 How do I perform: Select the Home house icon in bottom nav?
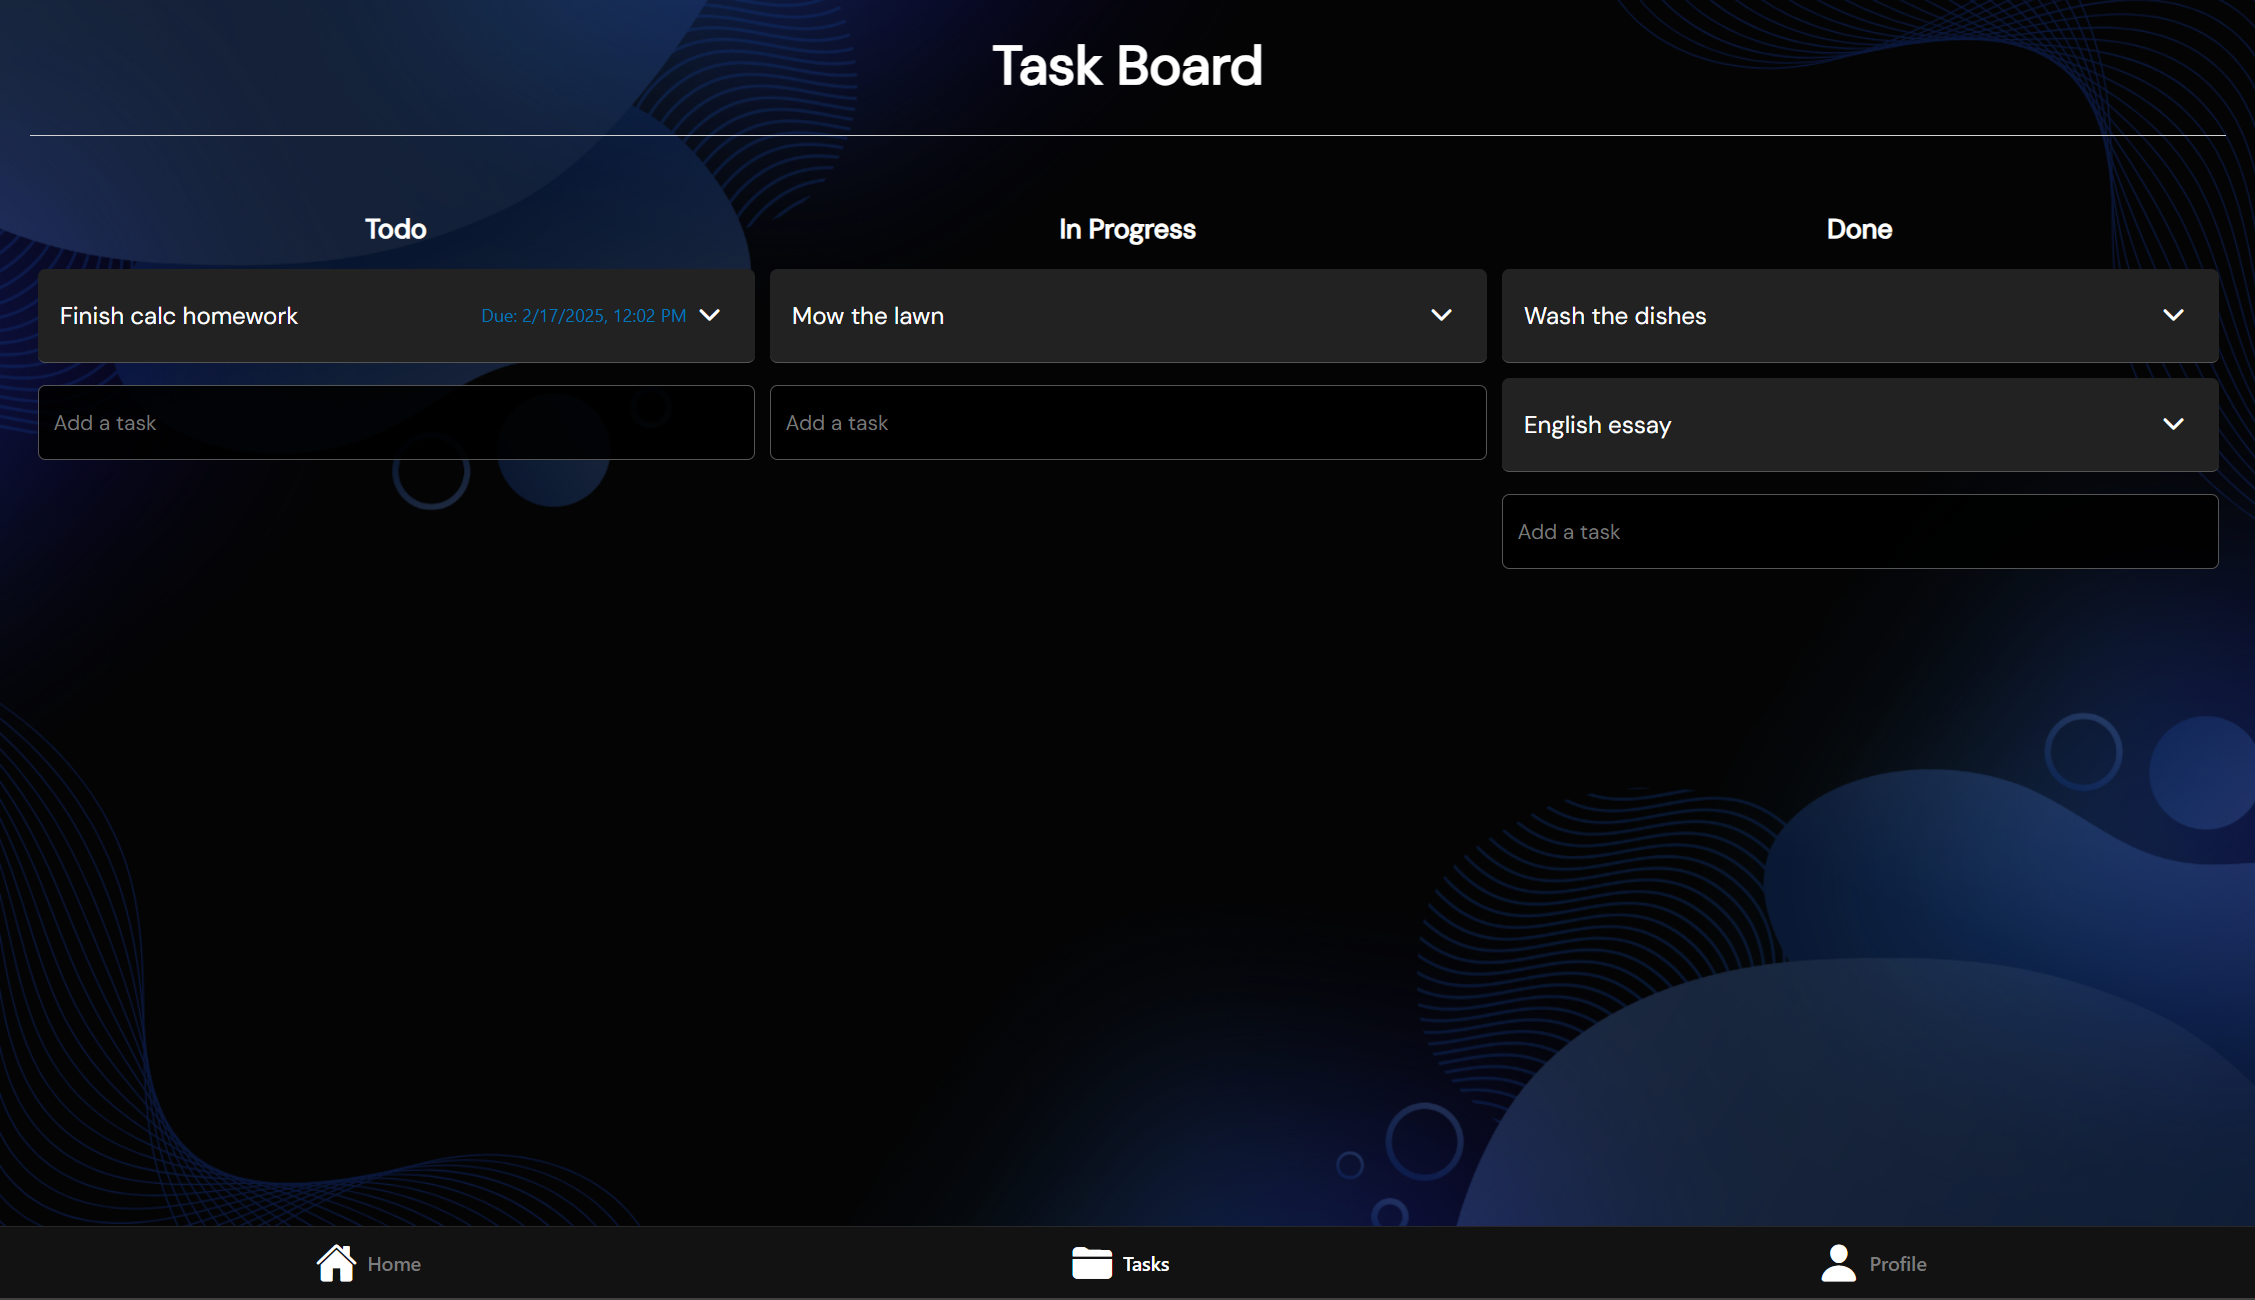click(336, 1262)
